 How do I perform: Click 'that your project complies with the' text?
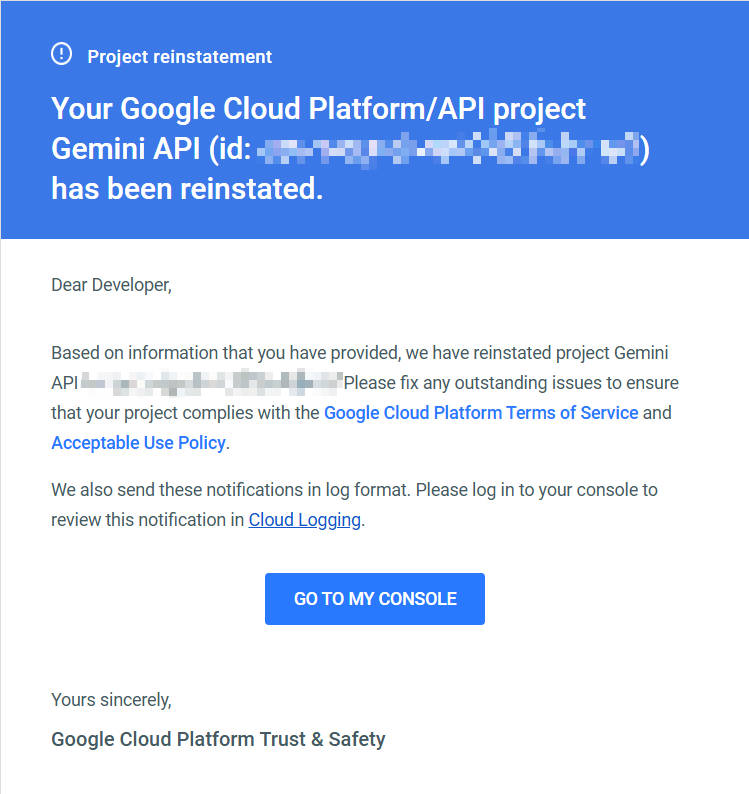[185, 413]
